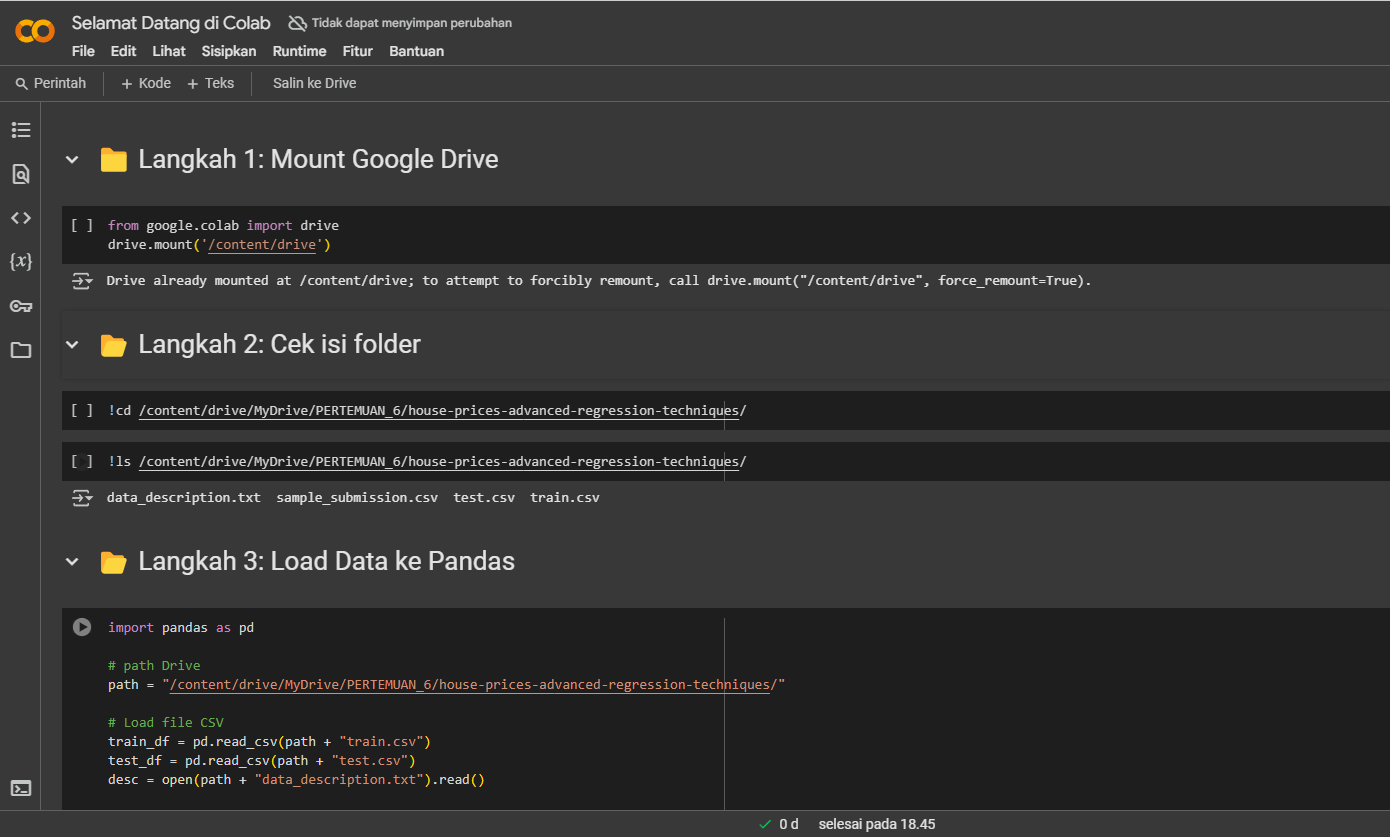Click test.csv in the ls output
This screenshot has width=1390, height=837.
point(484,498)
